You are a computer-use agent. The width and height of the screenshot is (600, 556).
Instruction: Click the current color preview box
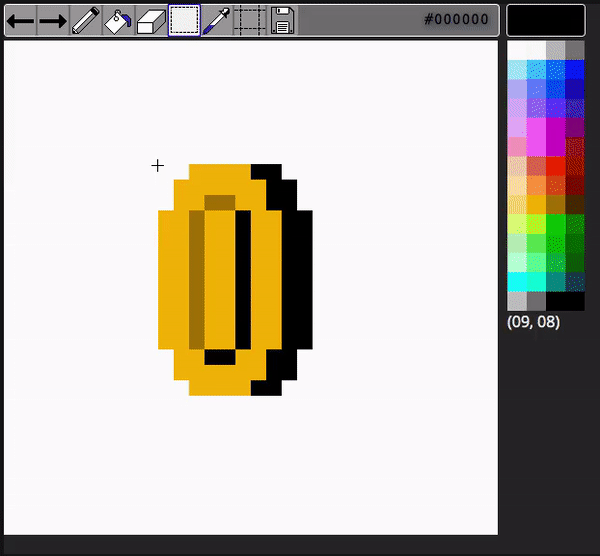tap(546, 21)
